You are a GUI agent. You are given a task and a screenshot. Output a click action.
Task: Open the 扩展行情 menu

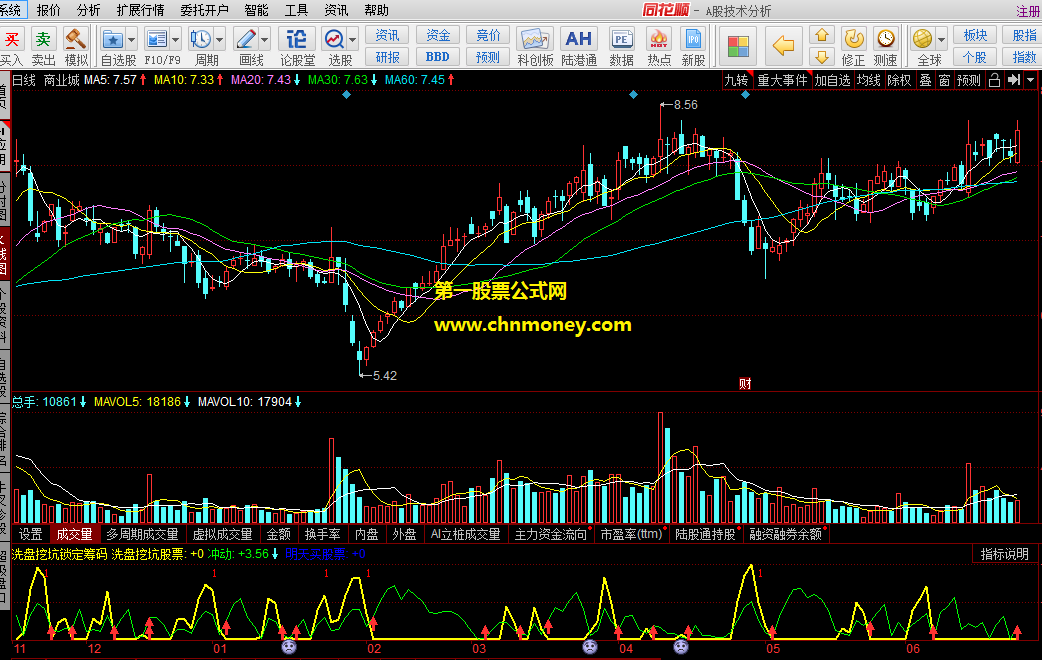pyautogui.click(x=140, y=10)
